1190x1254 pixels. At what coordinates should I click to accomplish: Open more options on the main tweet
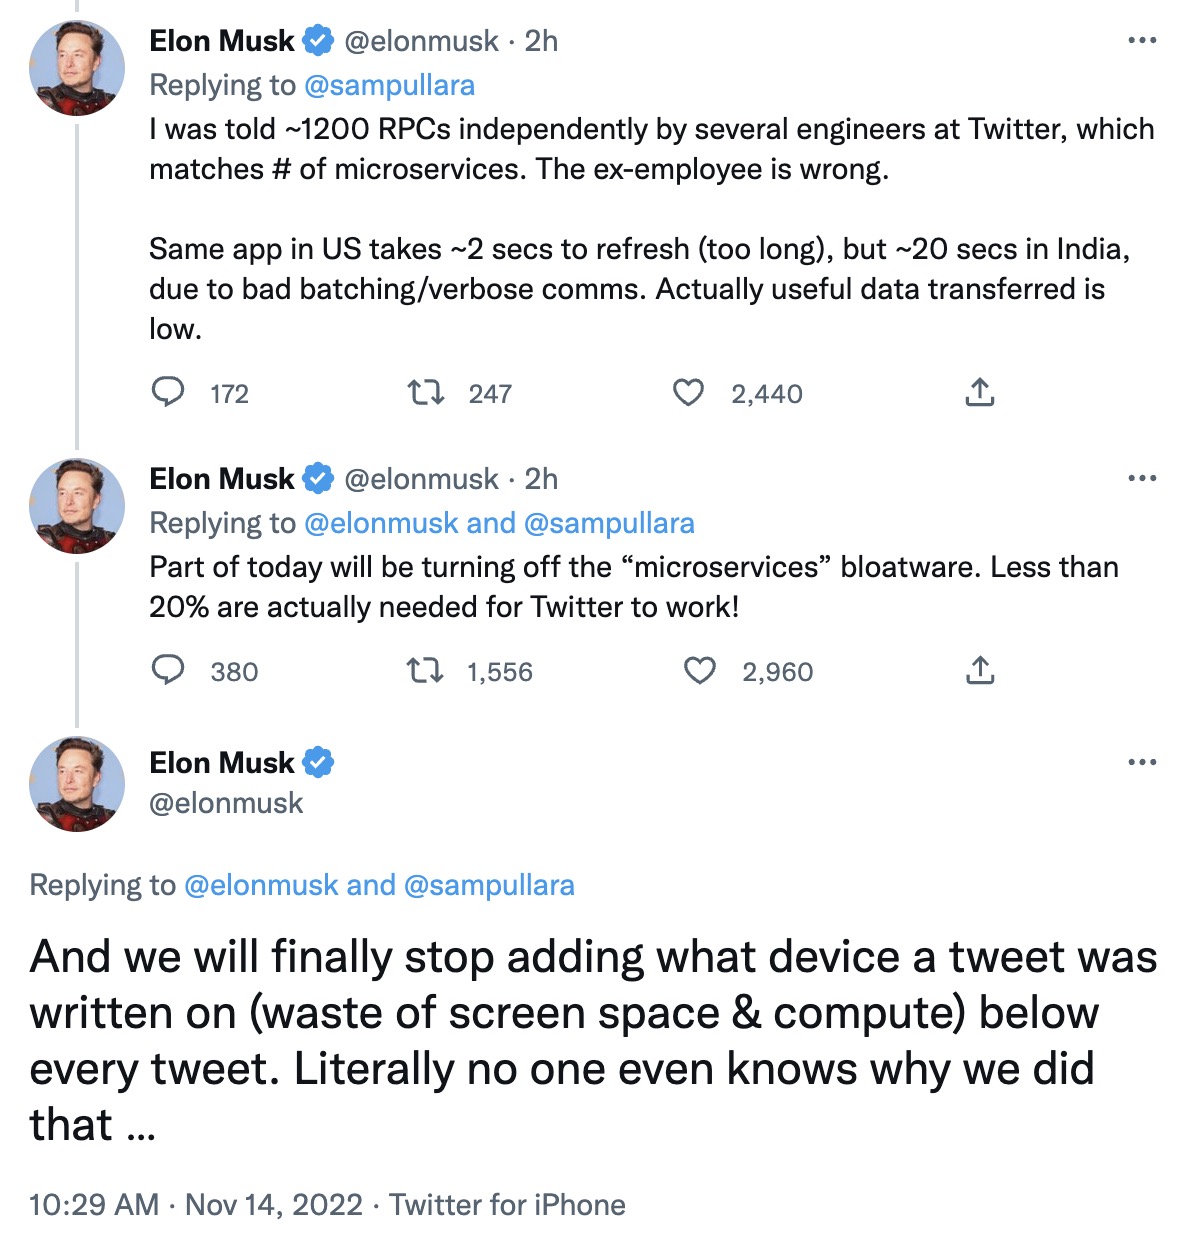pos(1142,763)
